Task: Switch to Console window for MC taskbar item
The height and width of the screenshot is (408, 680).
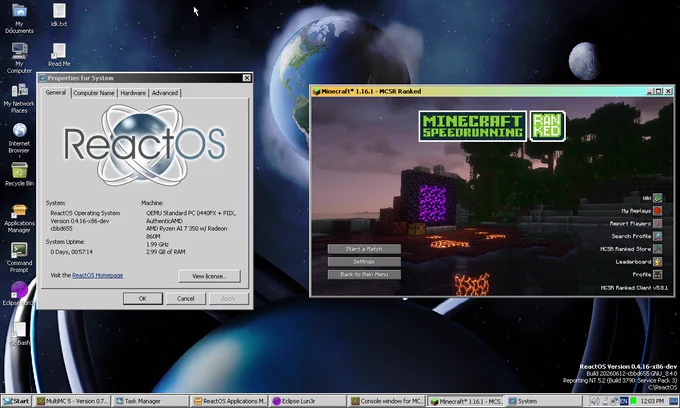Action: click(386, 401)
